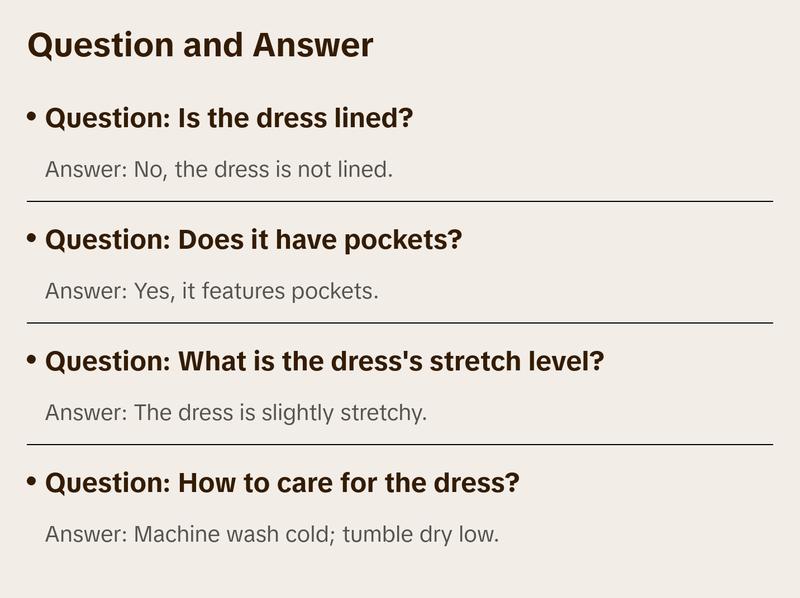Image resolution: width=800 pixels, height=598 pixels.
Task: Click the "Answer:" label before "Yes, it features"
Action: [86, 291]
